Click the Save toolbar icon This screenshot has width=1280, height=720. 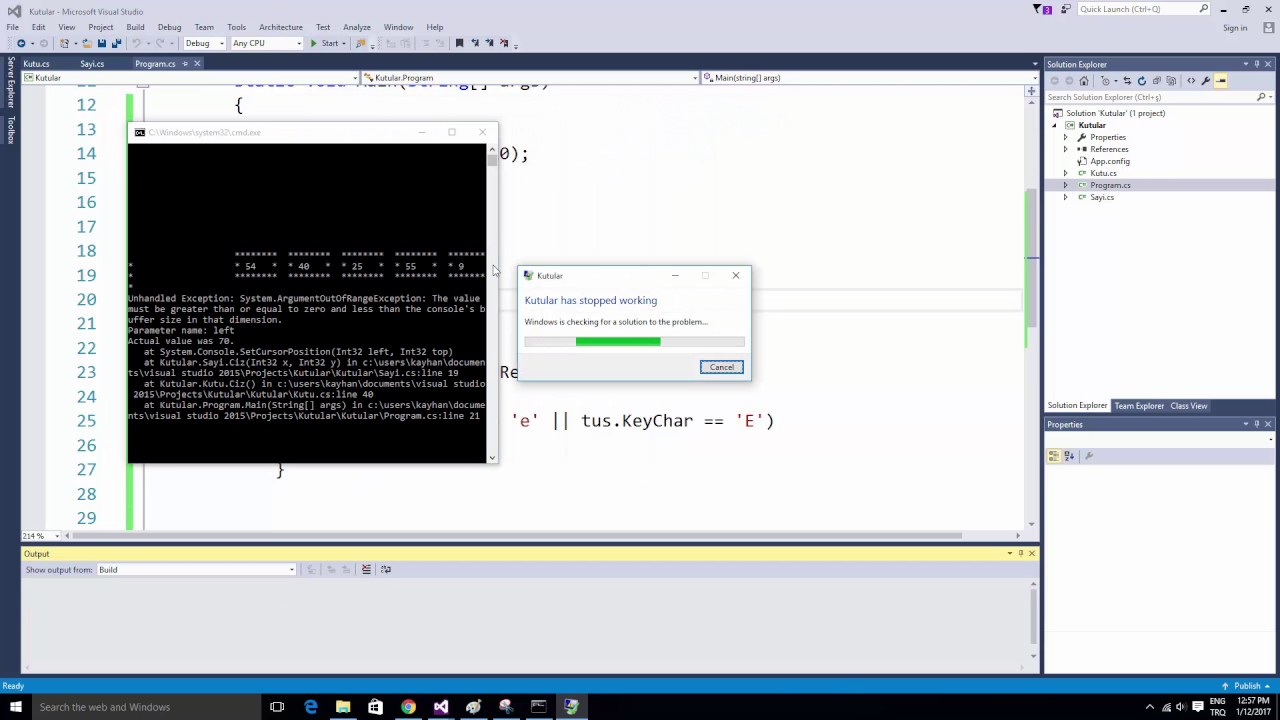pyautogui.click(x=101, y=43)
